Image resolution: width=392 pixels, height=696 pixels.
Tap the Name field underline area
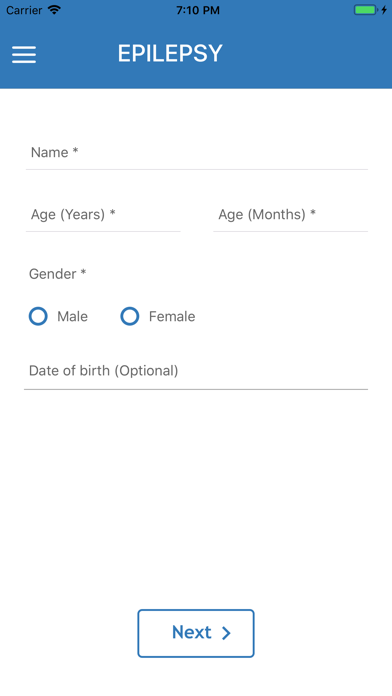(x=197, y=169)
